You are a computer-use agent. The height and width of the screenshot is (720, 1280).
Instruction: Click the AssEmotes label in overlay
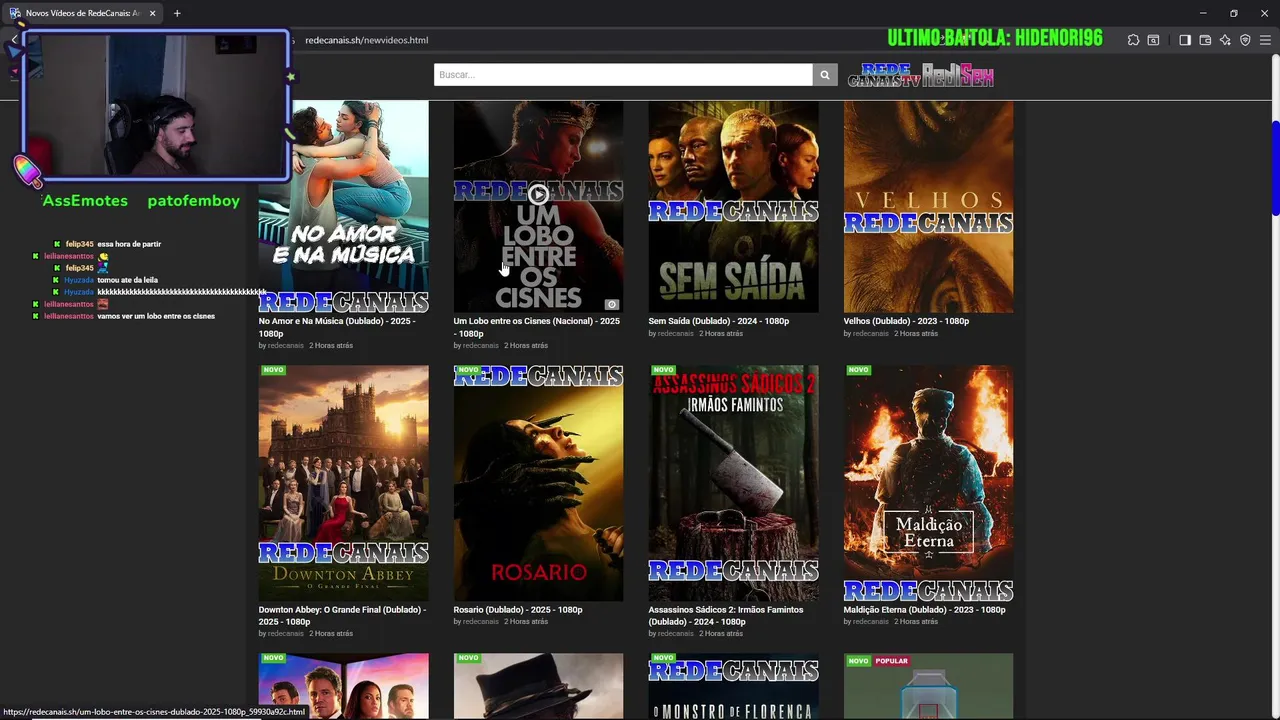pyautogui.click(x=85, y=201)
